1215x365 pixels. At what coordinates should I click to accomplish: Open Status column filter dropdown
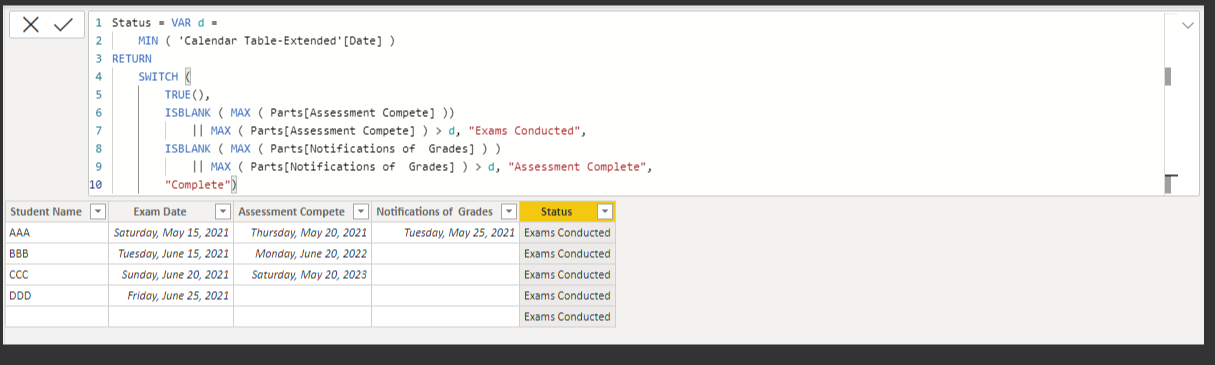coord(604,212)
